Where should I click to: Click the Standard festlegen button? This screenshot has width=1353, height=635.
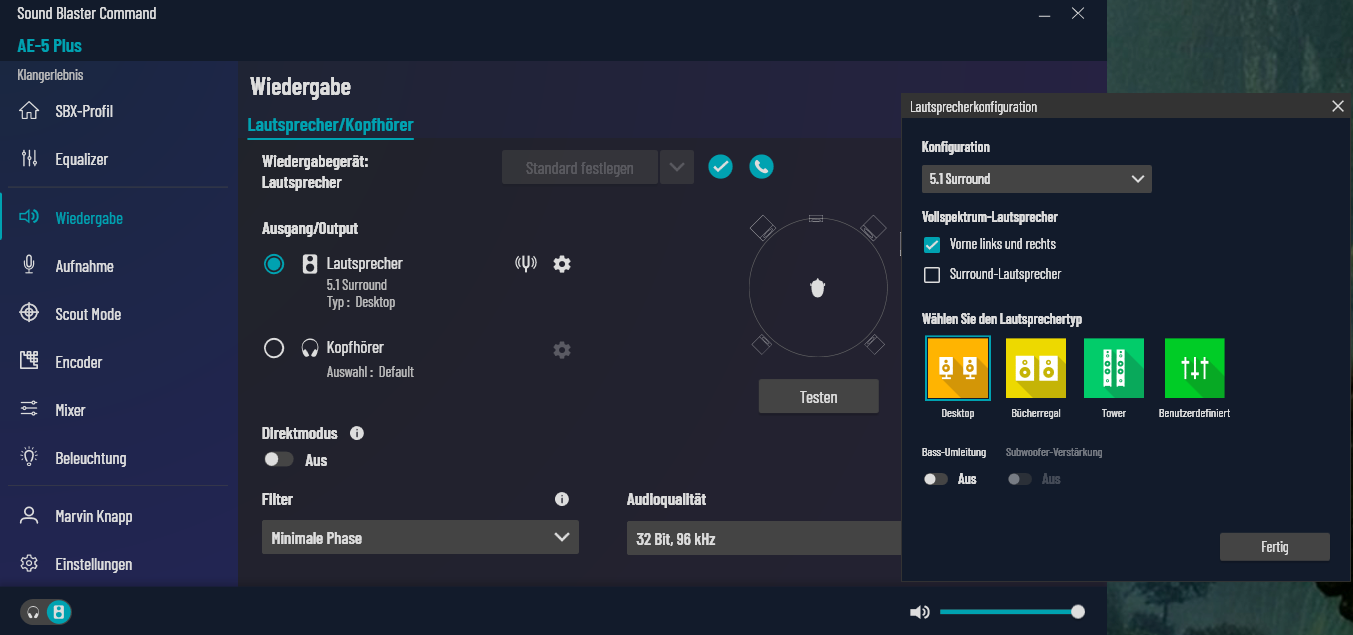click(580, 168)
